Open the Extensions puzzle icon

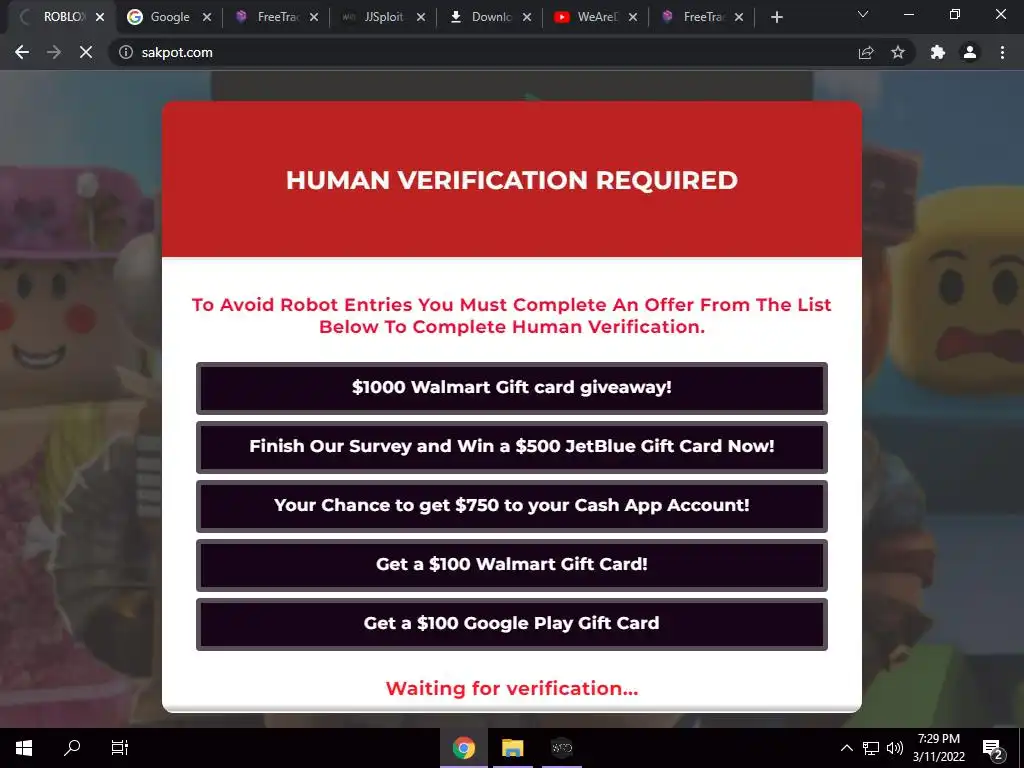coord(938,52)
